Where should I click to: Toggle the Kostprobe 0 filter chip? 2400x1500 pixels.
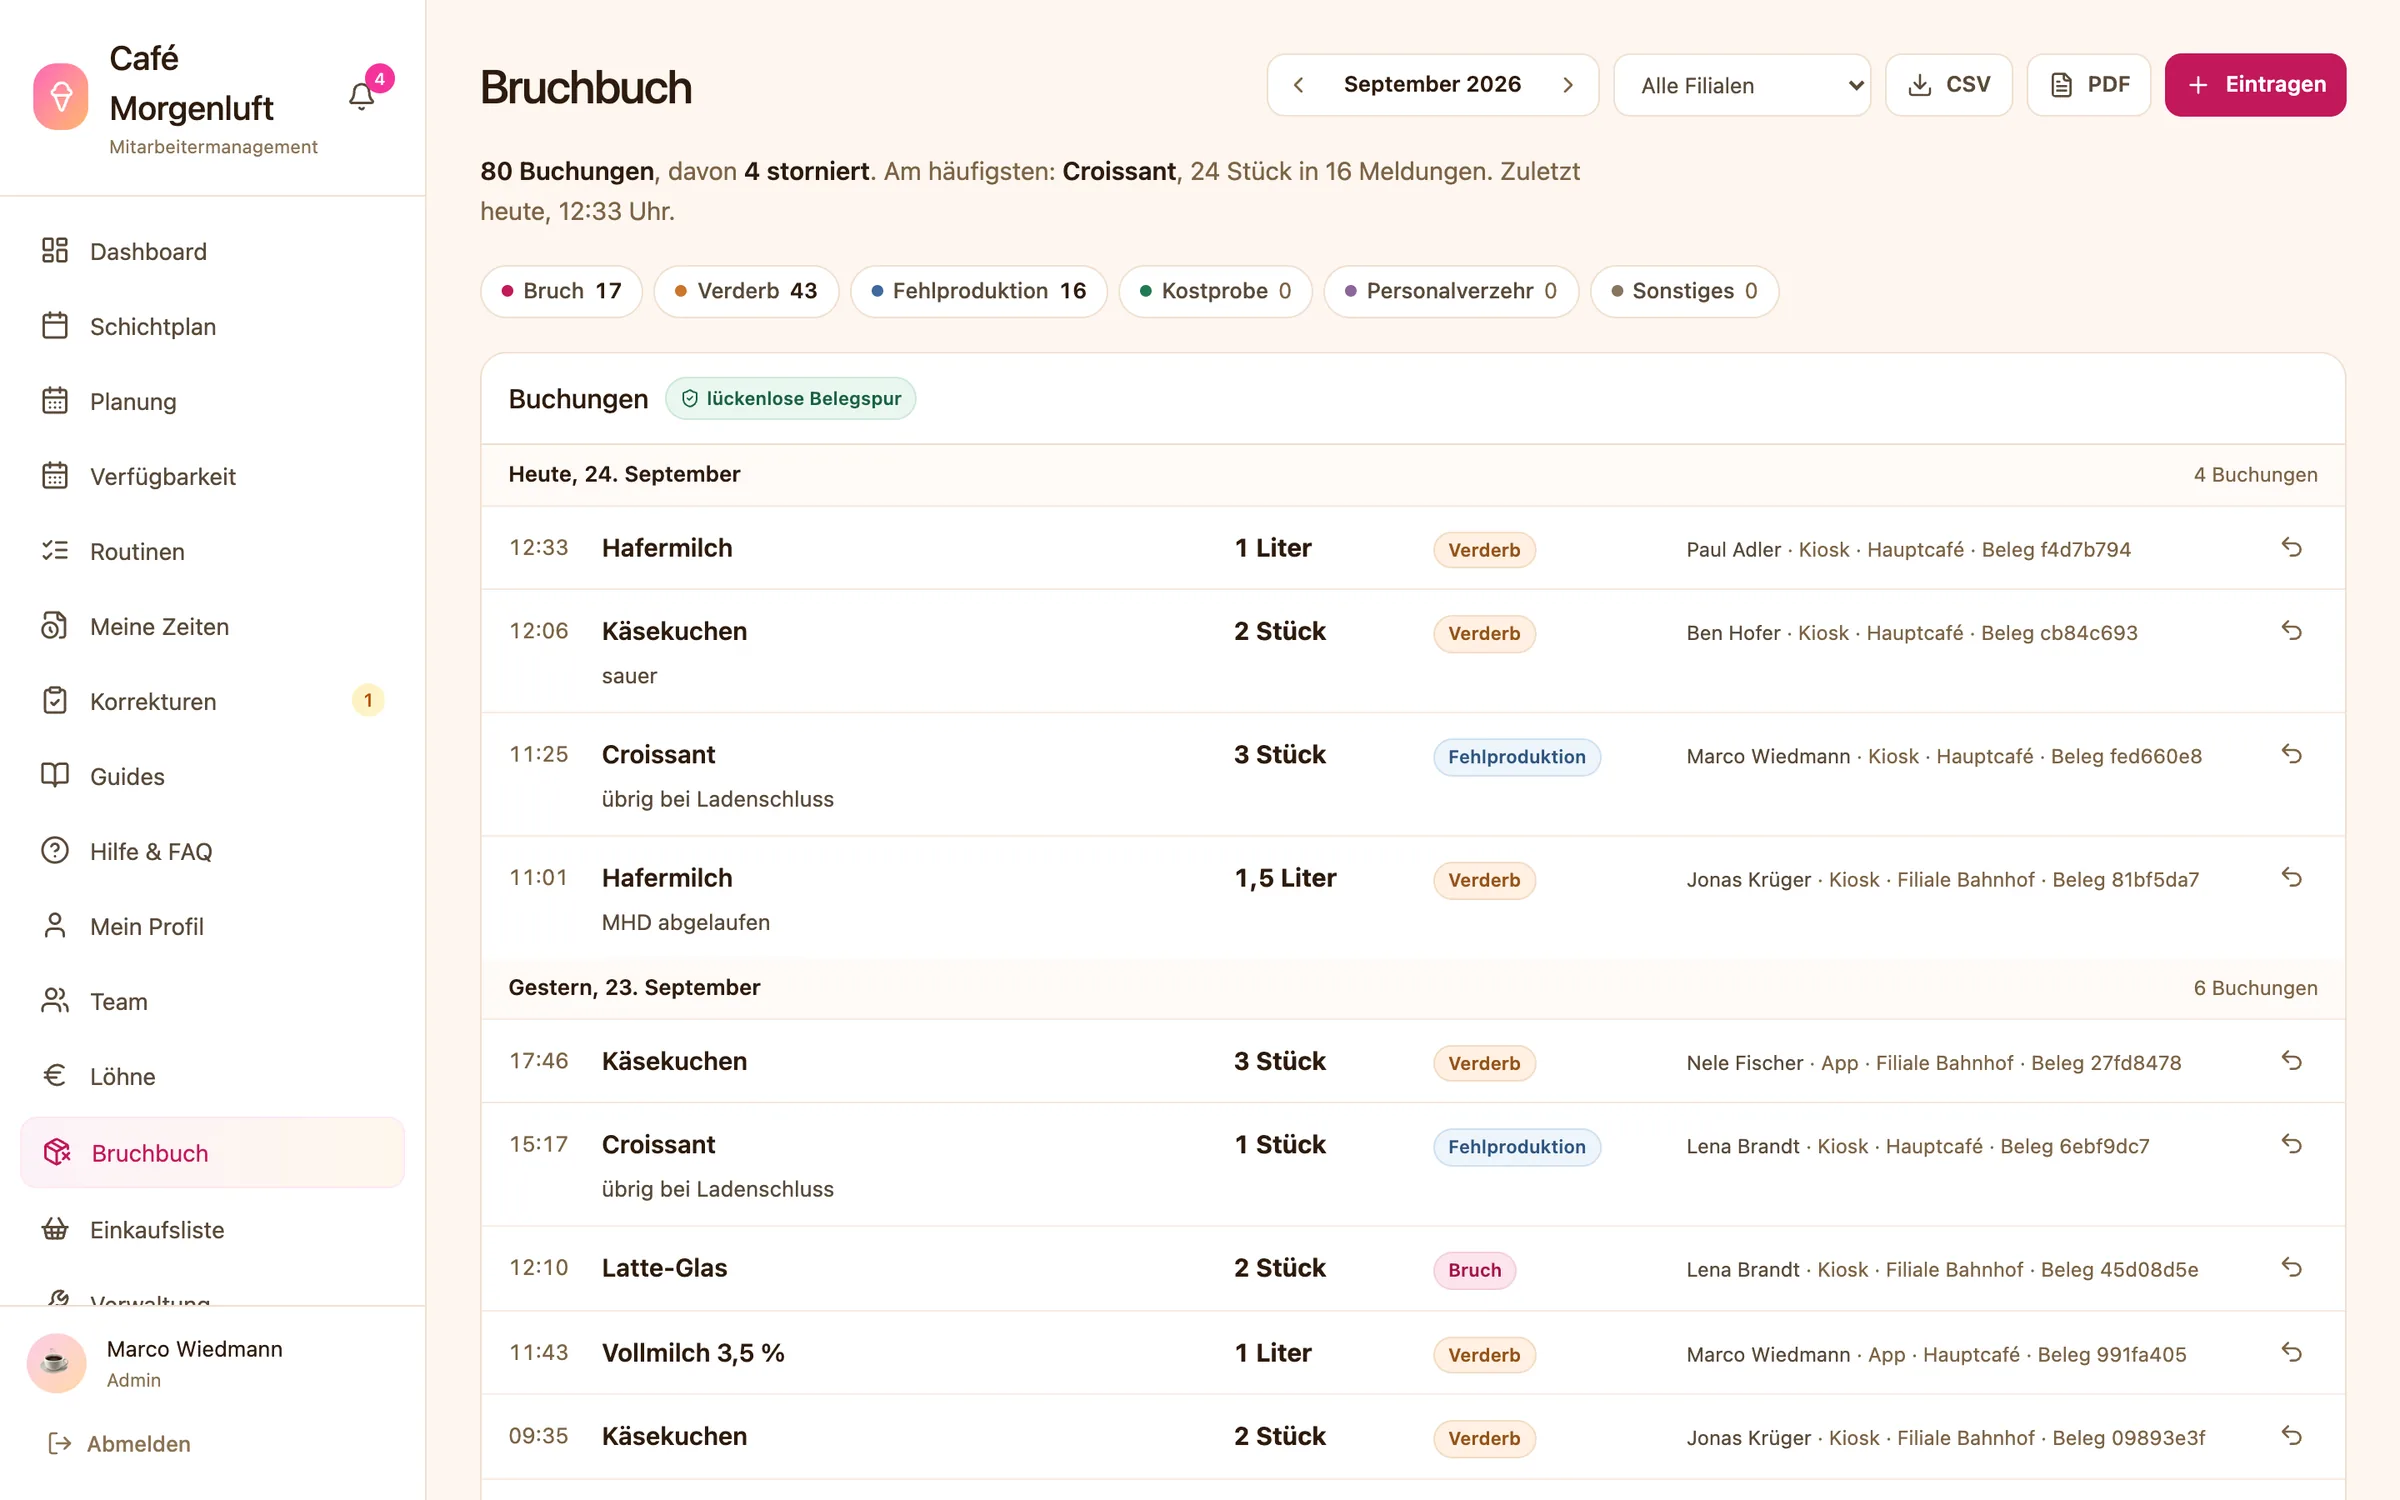click(1215, 291)
